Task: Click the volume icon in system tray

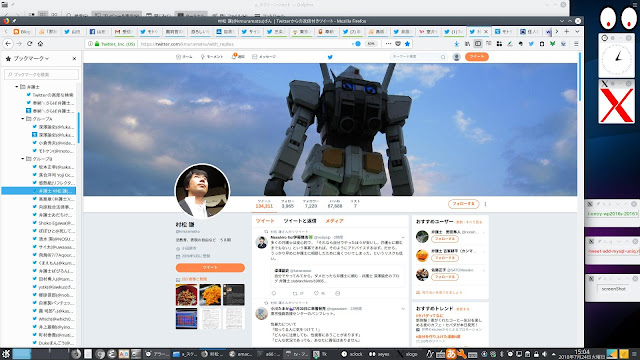Action: coord(544,354)
